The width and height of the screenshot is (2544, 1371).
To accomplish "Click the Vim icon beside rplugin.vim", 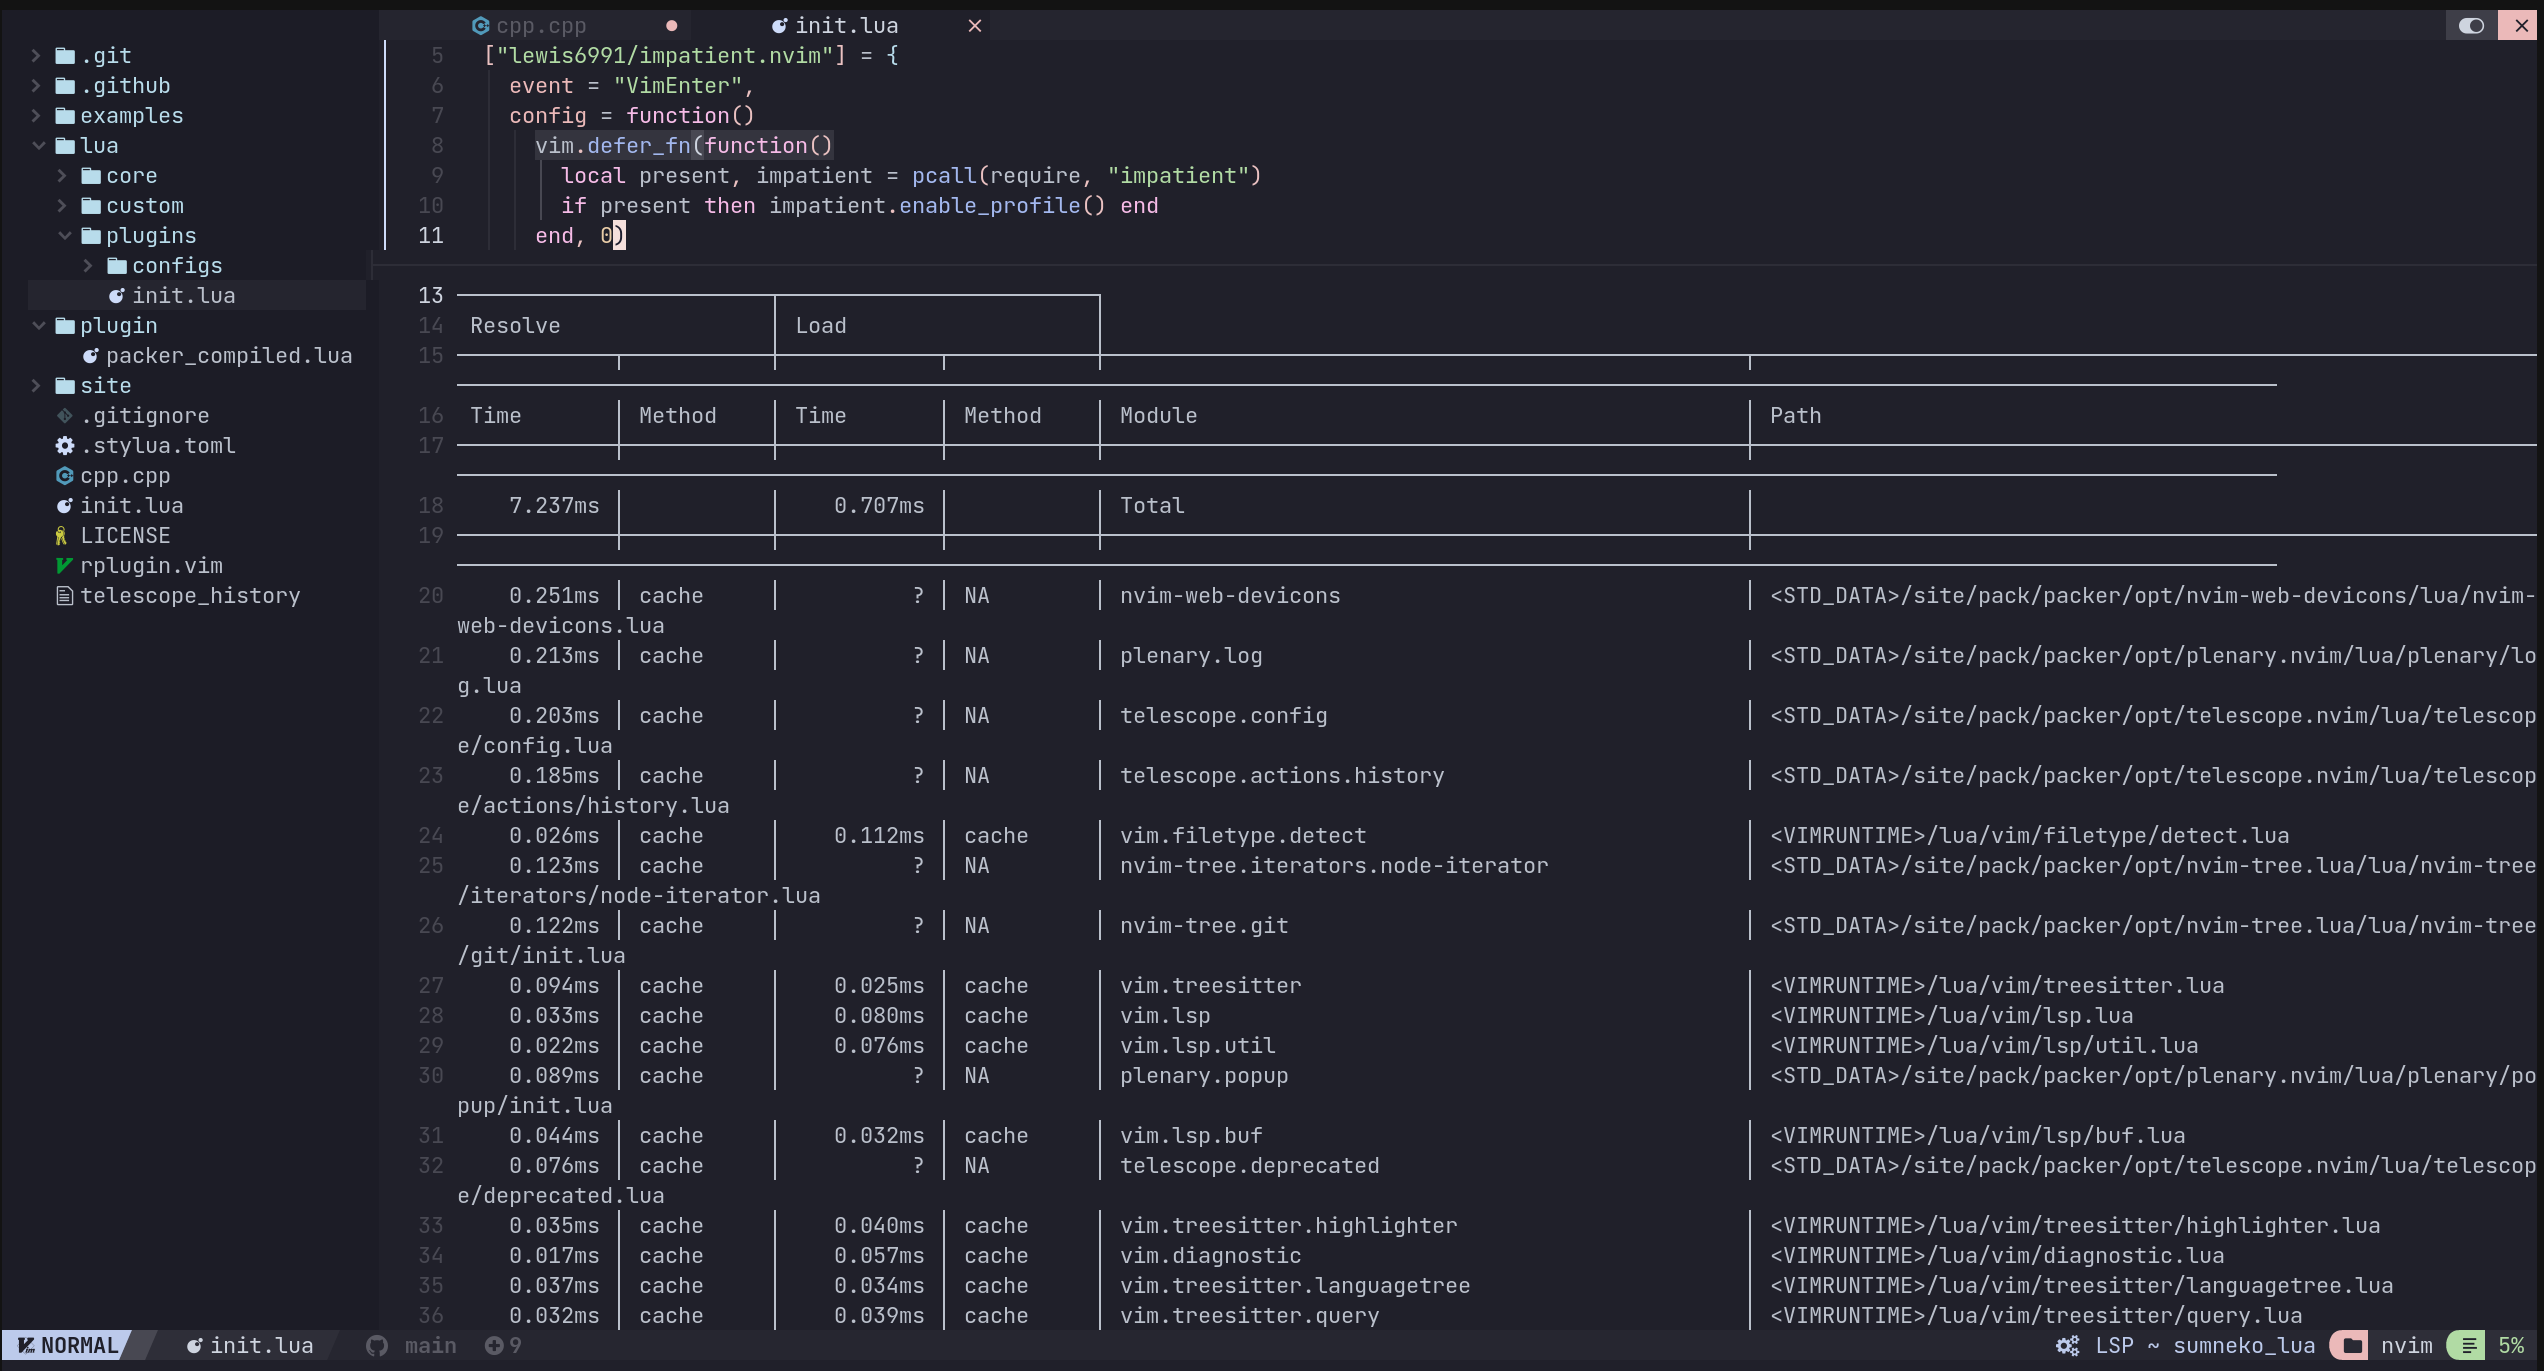I will click(64, 566).
